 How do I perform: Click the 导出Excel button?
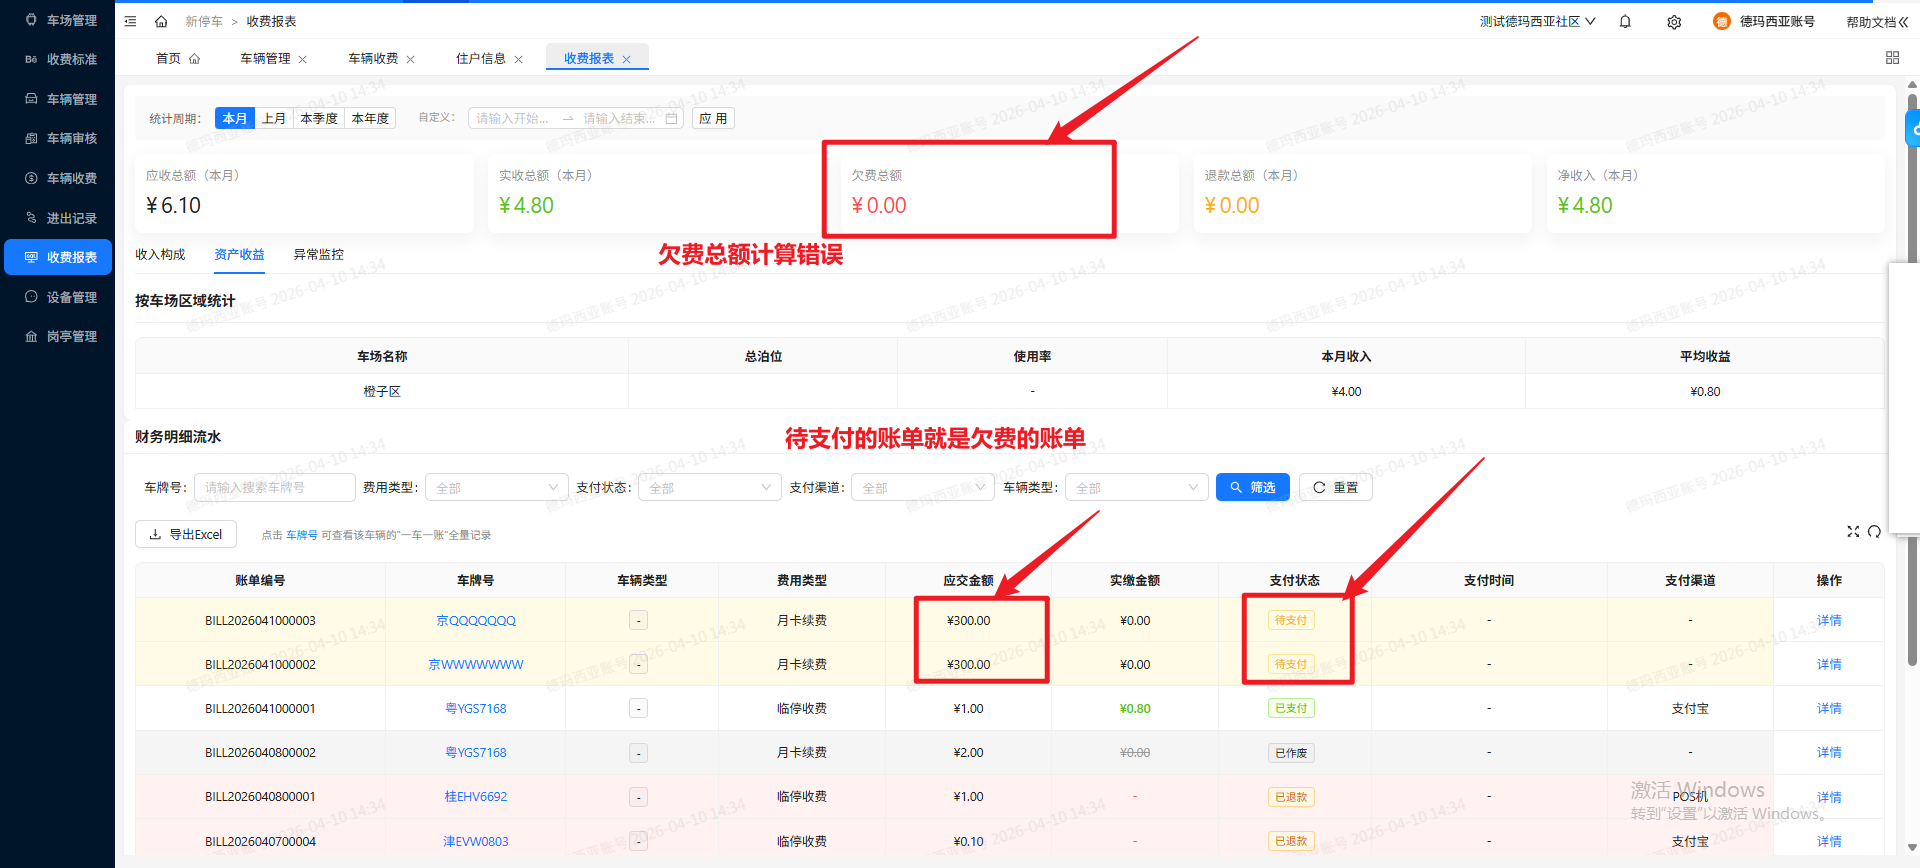pos(186,534)
